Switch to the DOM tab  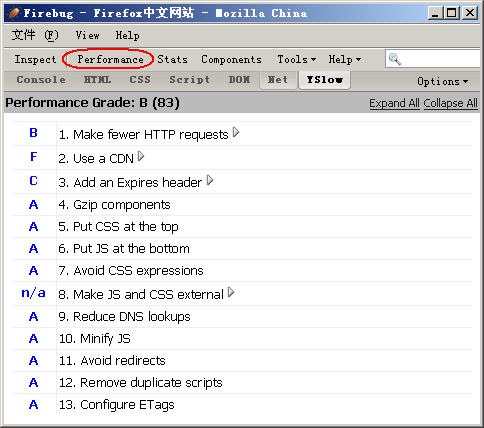pos(239,80)
